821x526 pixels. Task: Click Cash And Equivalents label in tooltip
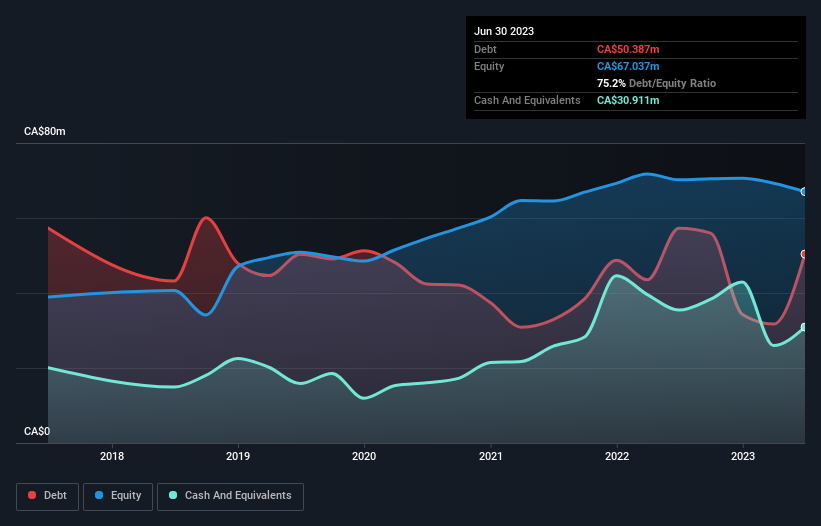coord(527,100)
